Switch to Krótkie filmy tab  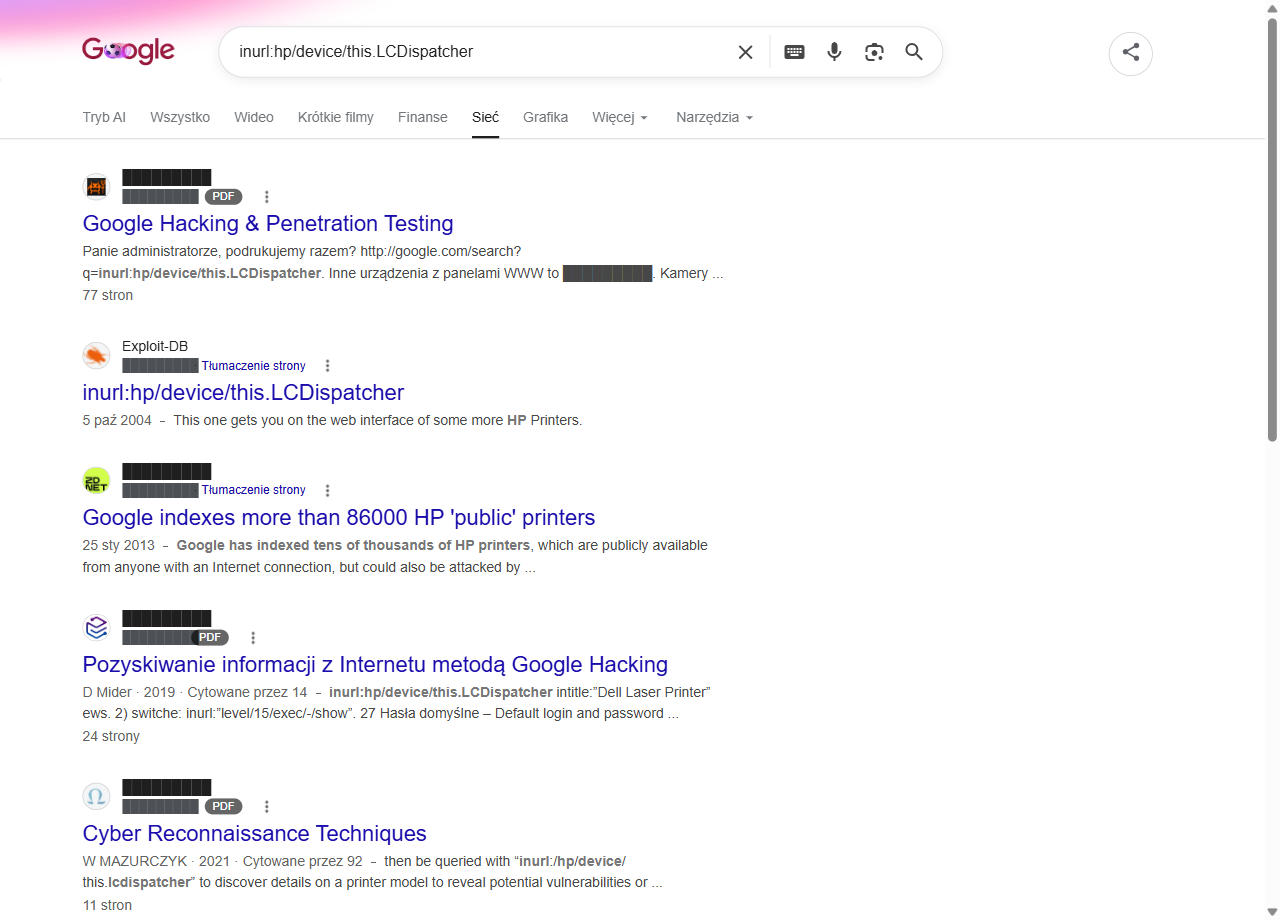(x=336, y=117)
